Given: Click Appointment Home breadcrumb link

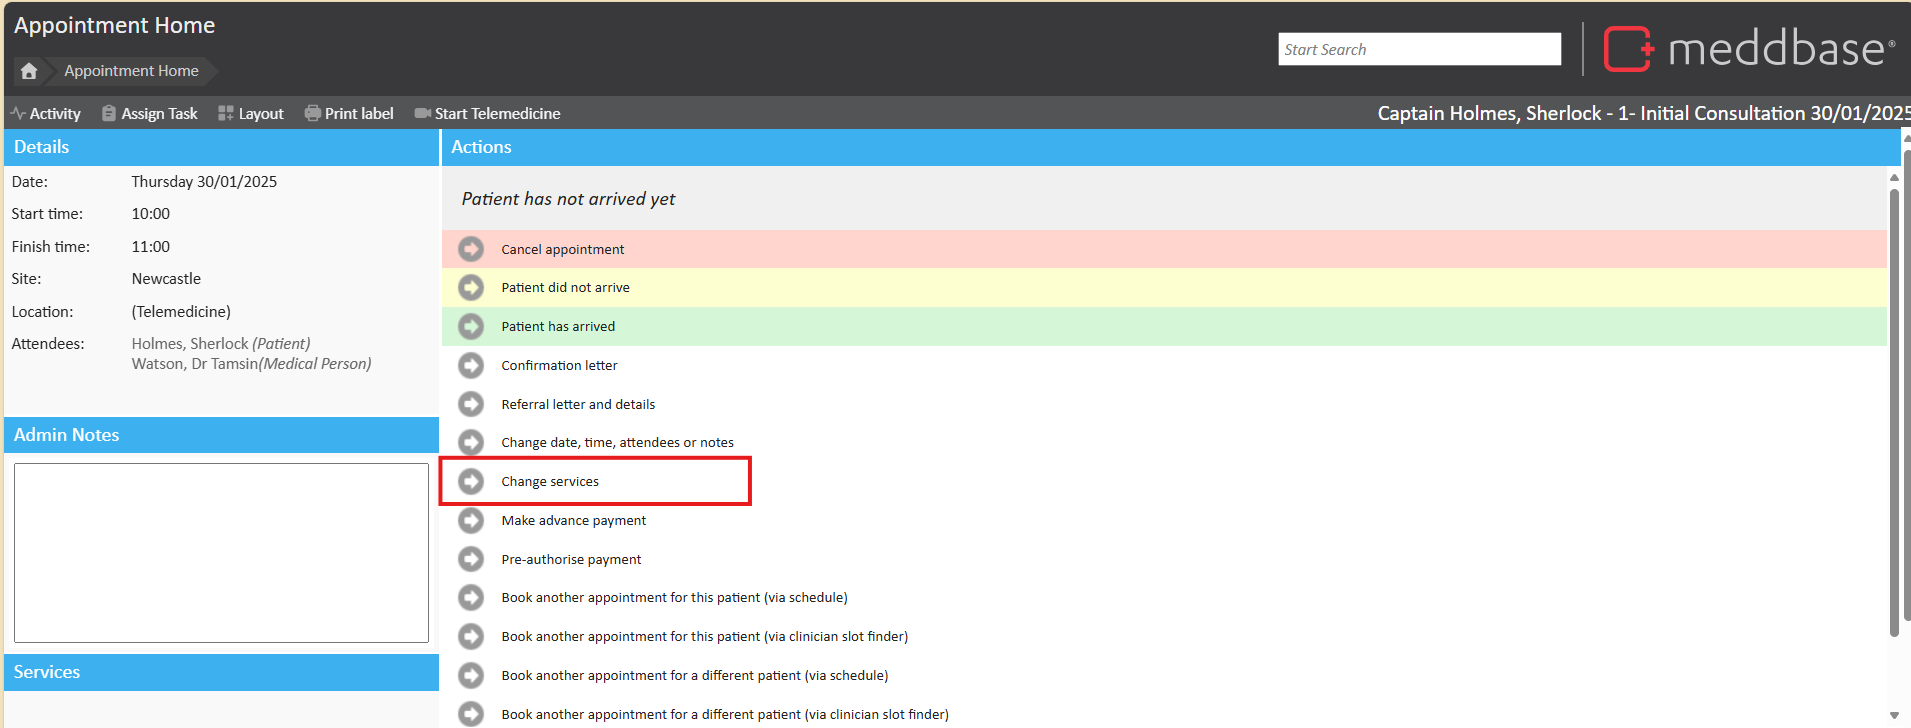Looking at the screenshot, I should pos(131,71).
